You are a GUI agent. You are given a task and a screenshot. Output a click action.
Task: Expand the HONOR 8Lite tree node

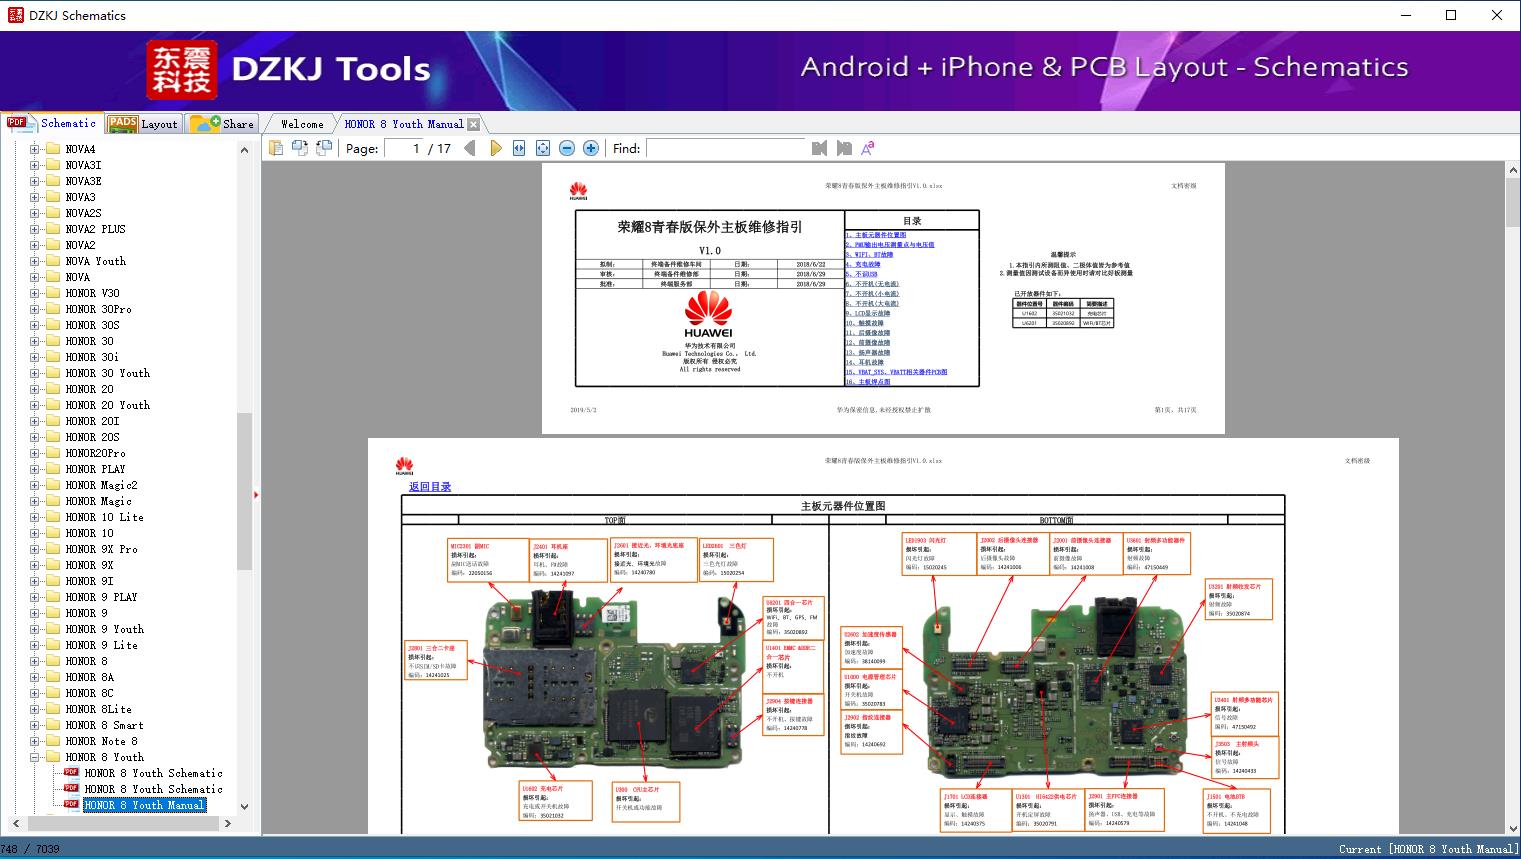35,709
